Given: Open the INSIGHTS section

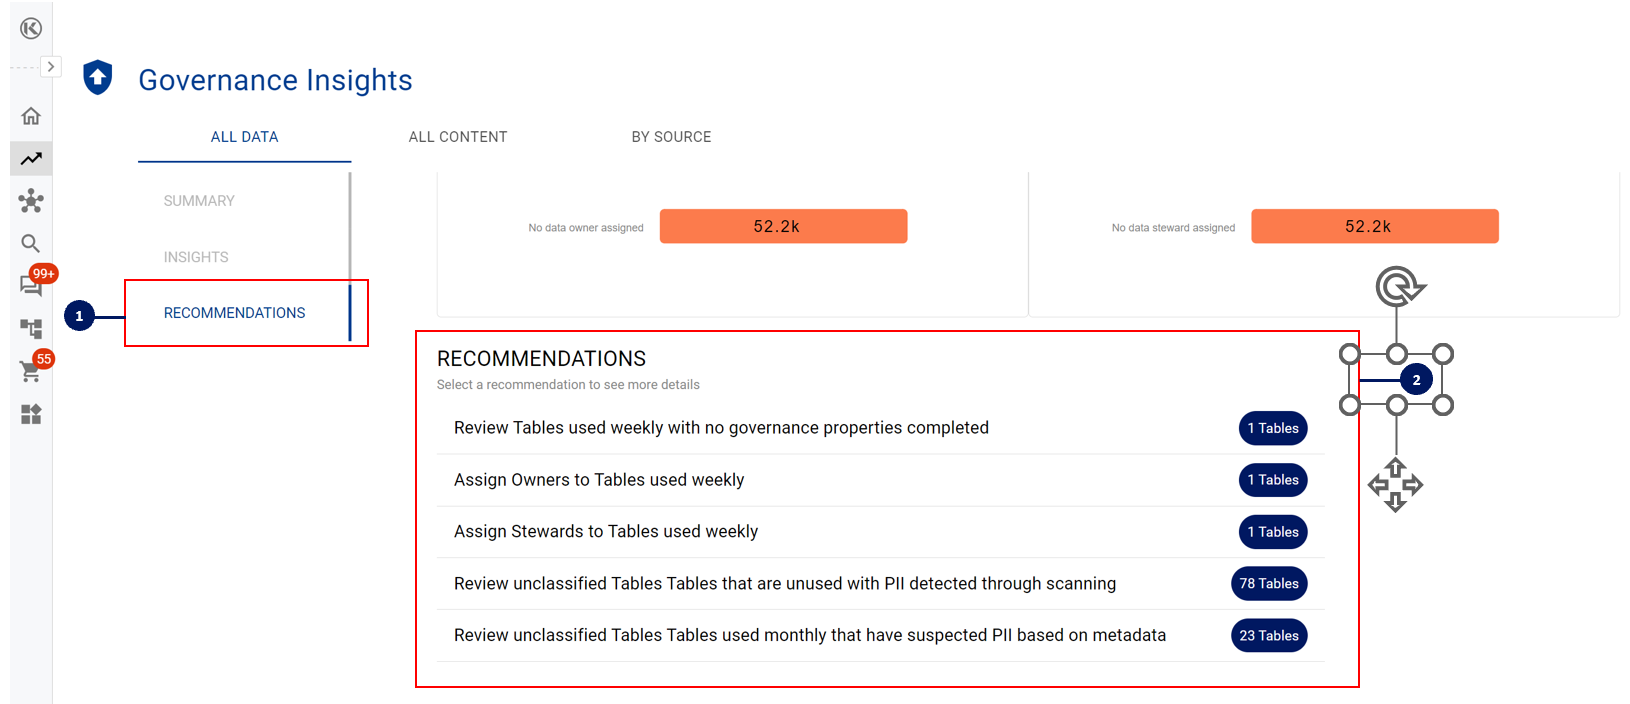Looking at the screenshot, I should click(196, 257).
